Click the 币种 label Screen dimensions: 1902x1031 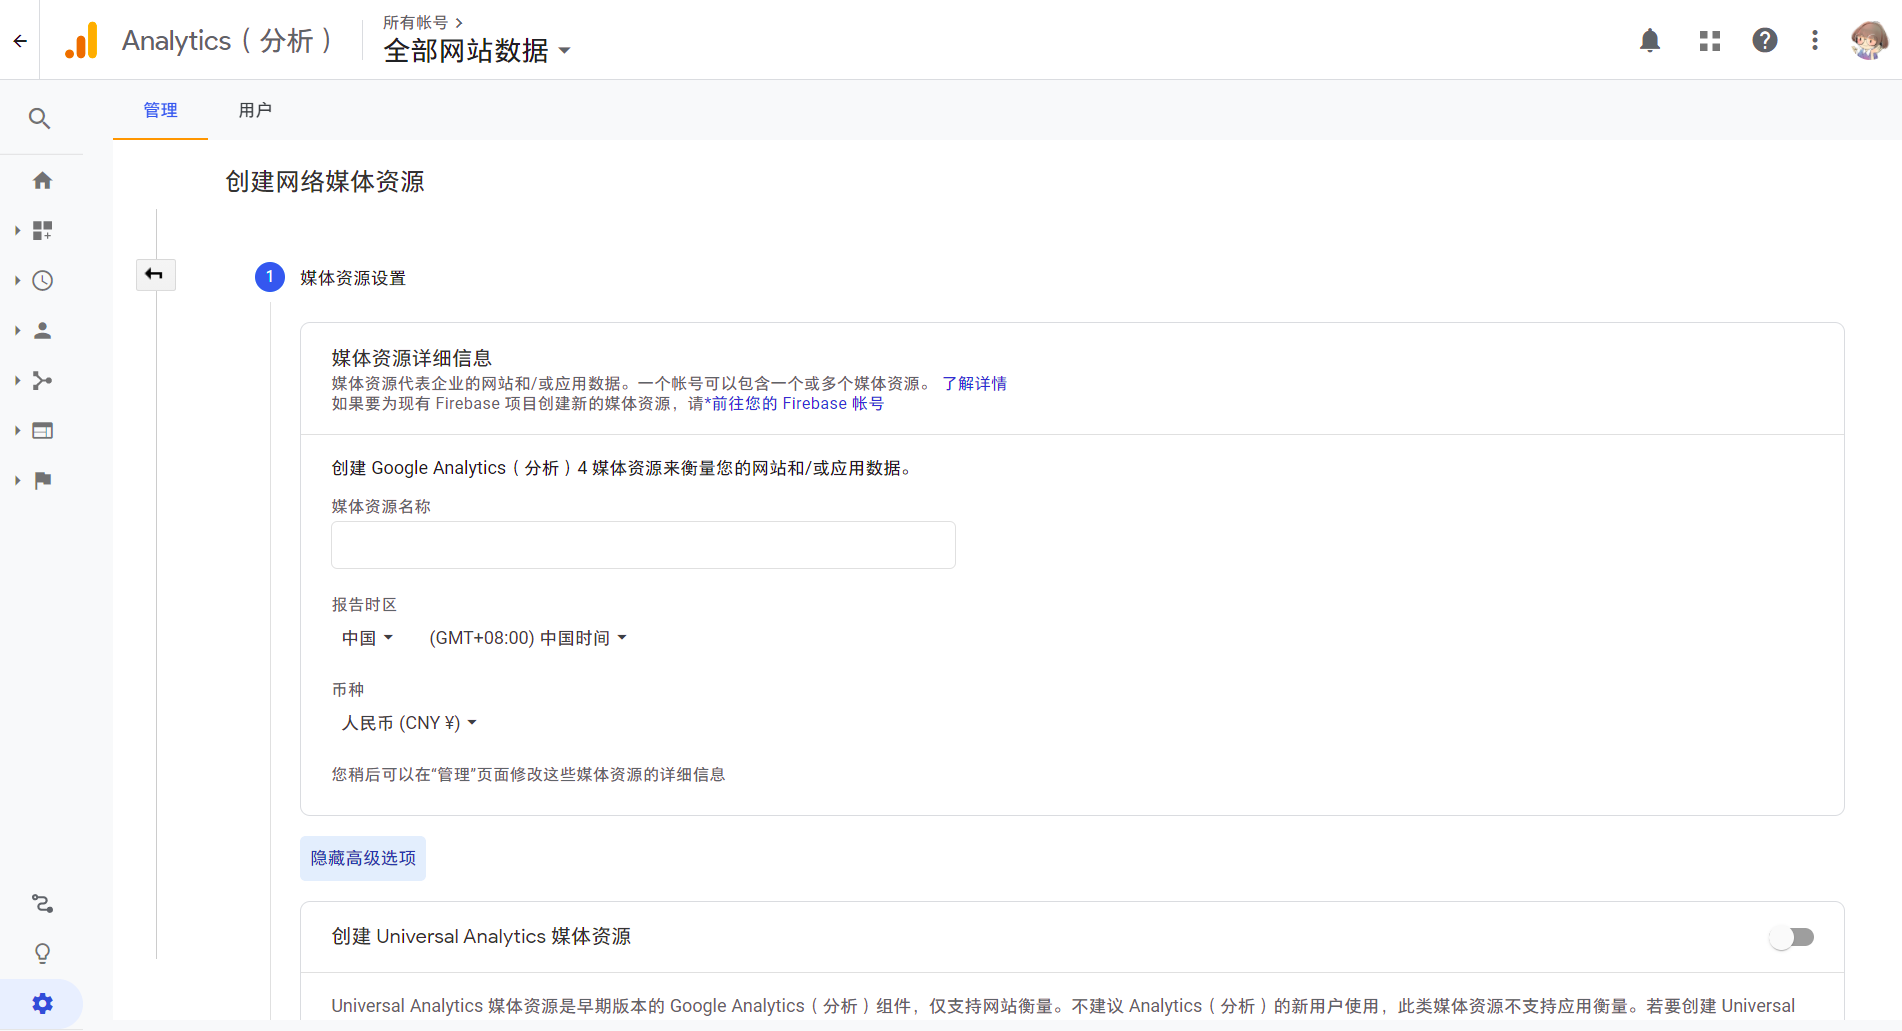[x=348, y=690]
